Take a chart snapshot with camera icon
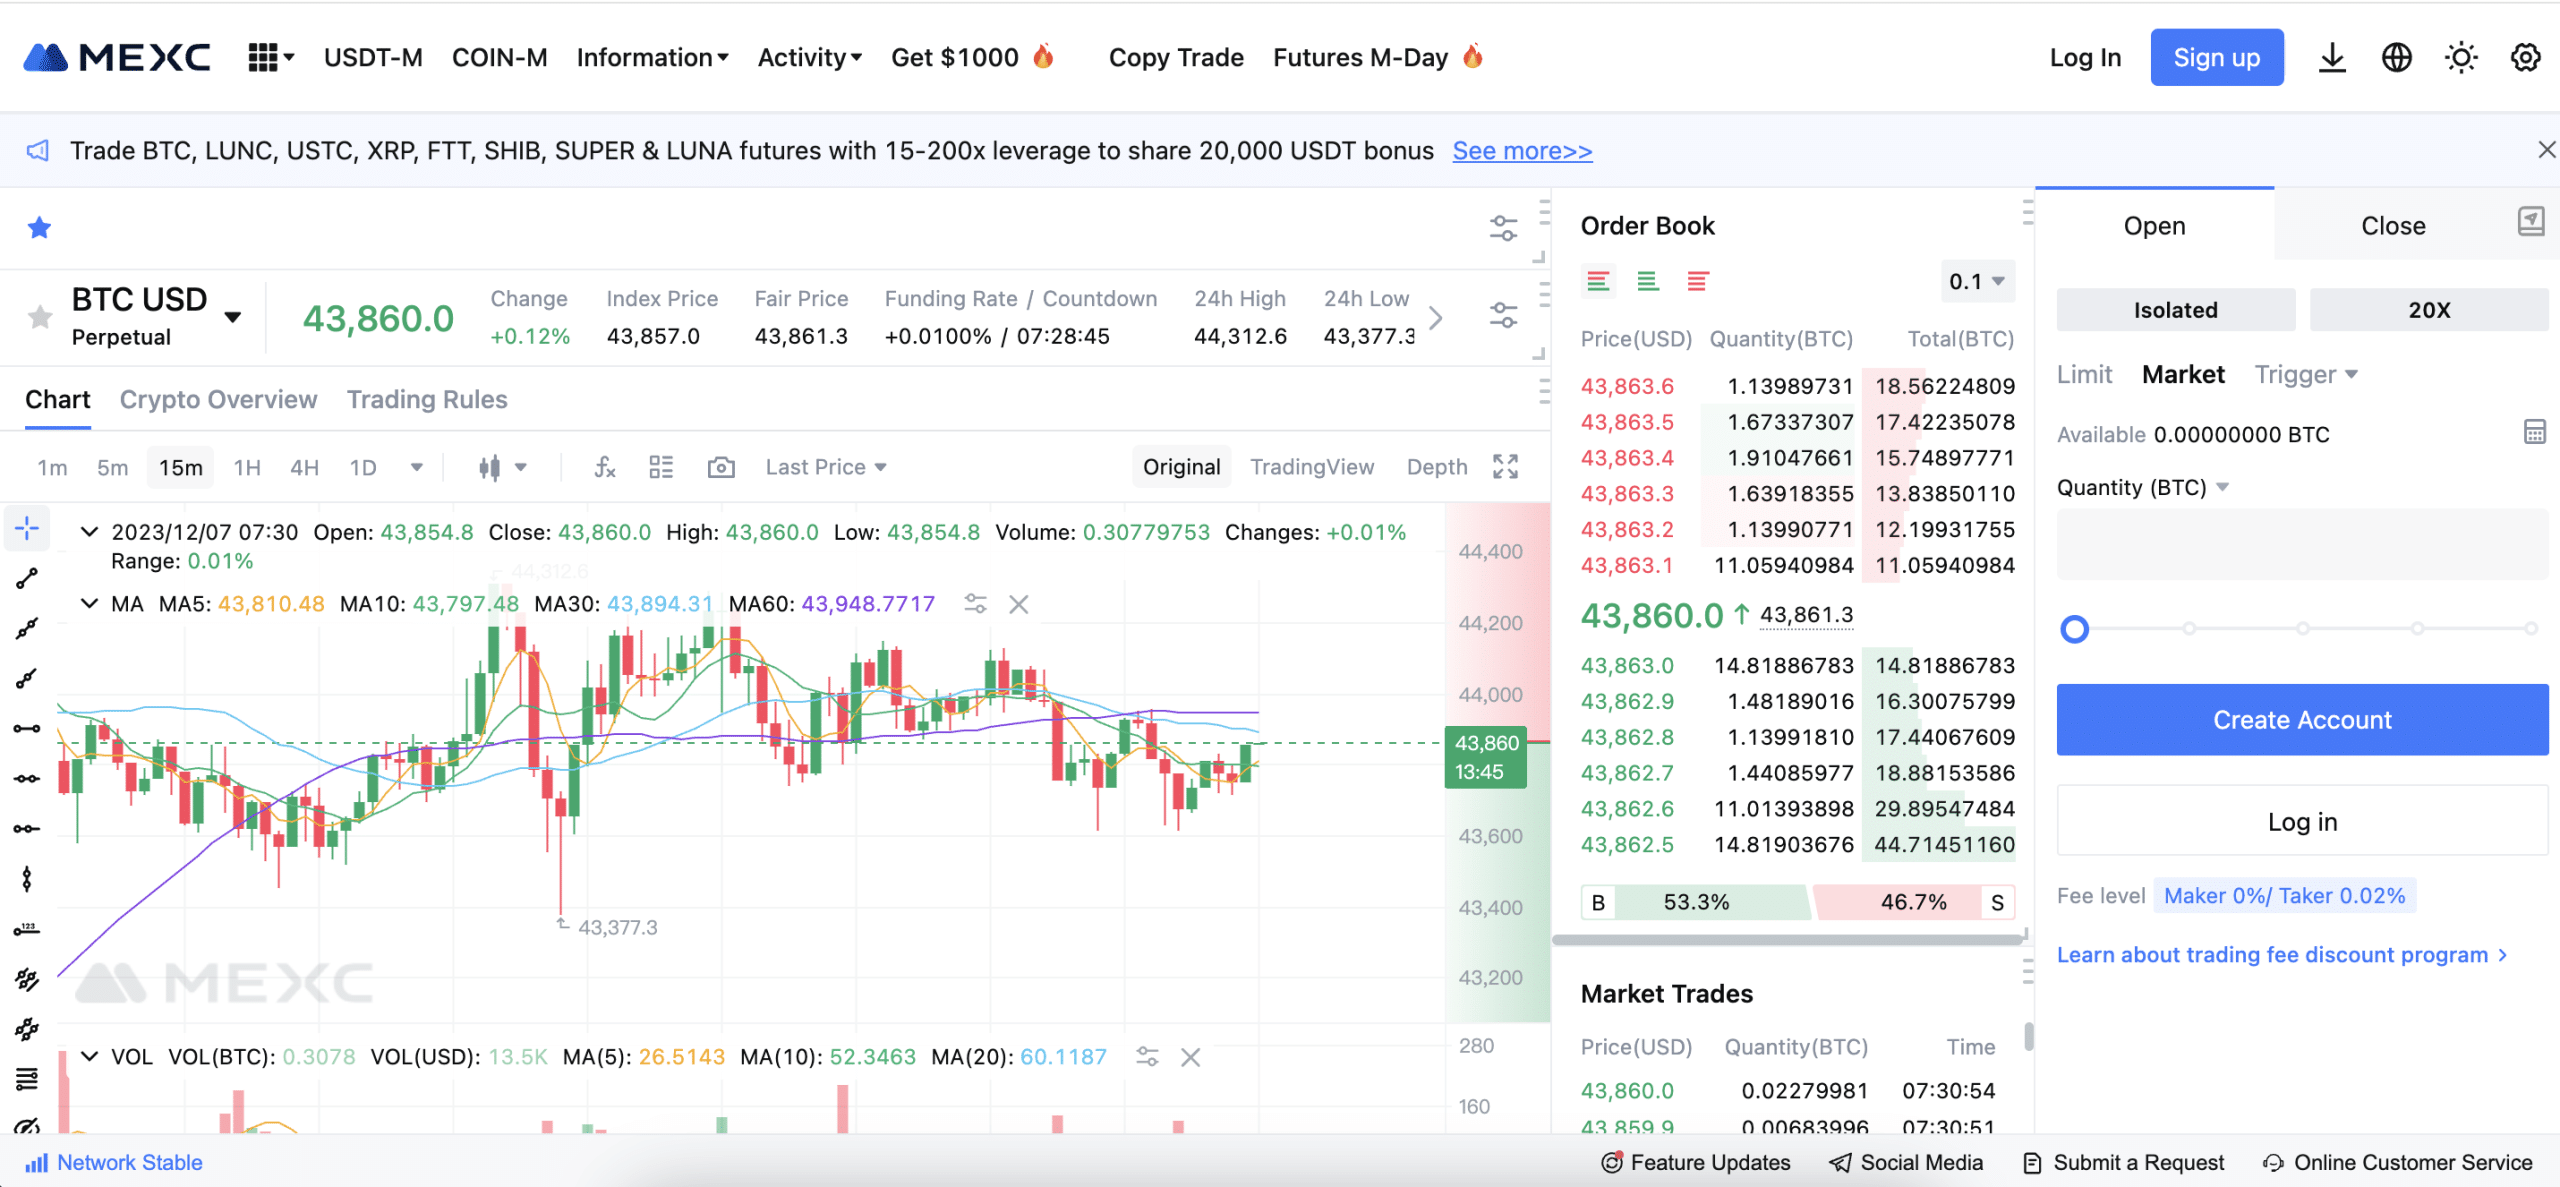This screenshot has height=1187, width=2560. [x=721, y=467]
